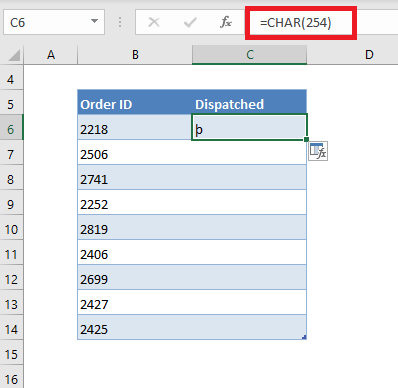Select the row 10 header
Screen dimensions: 398x388
point(11,229)
